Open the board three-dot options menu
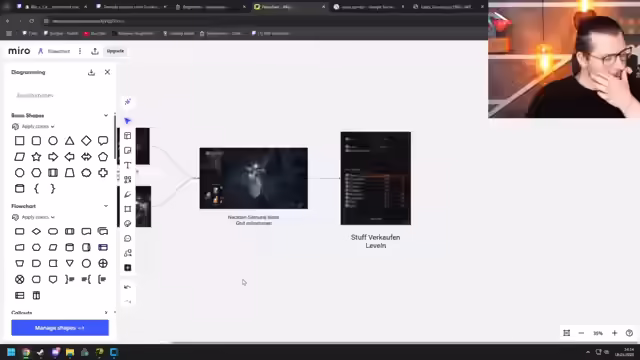The image size is (640, 360). coord(80,51)
